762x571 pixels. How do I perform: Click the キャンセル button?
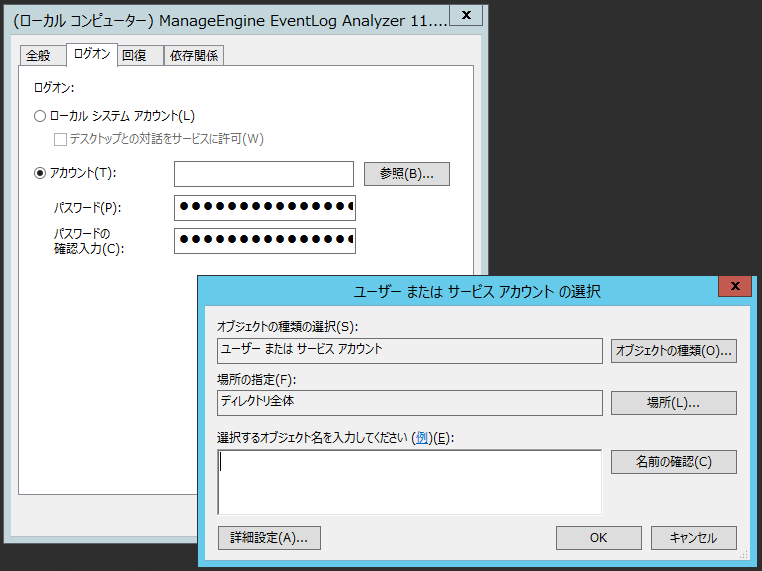click(x=693, y=538)
